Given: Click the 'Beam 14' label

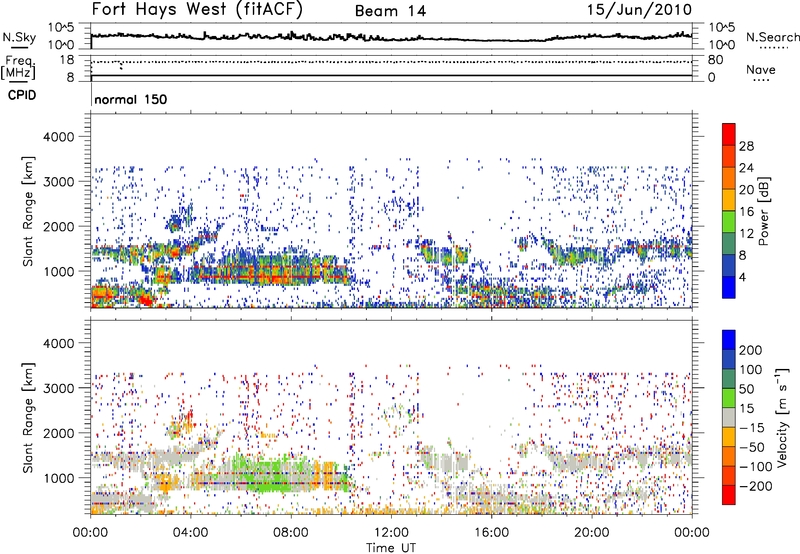Looking at the screenshot, I should (x=390, y=11).
